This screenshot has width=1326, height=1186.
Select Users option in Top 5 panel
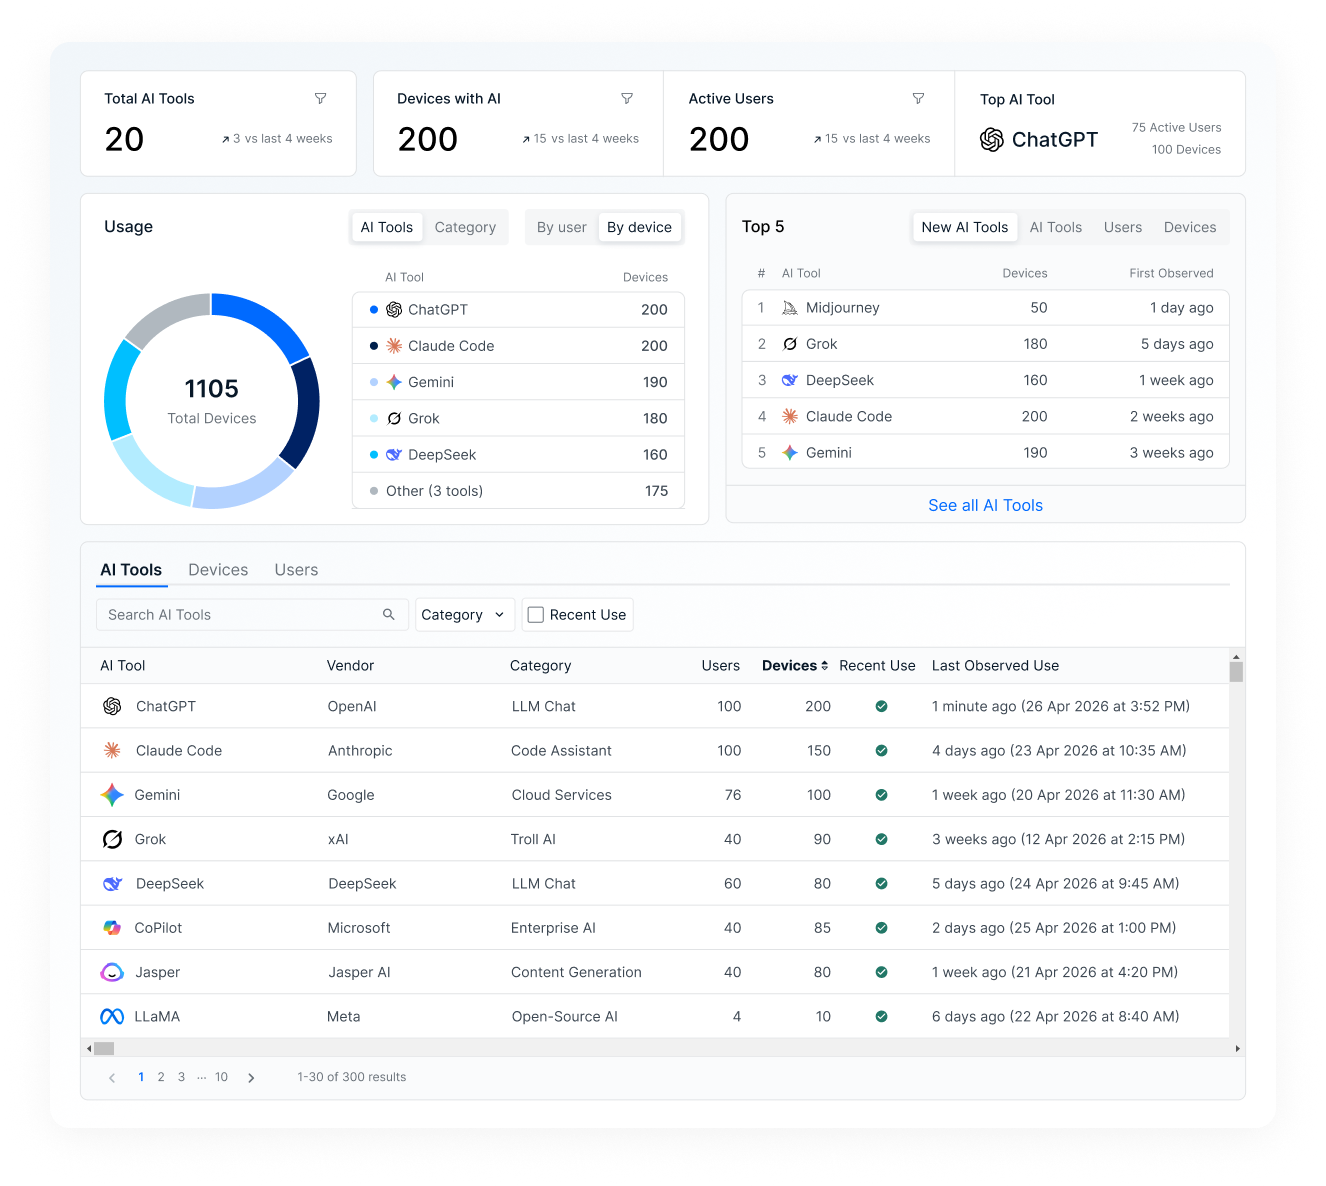[x=1123, y=227]
